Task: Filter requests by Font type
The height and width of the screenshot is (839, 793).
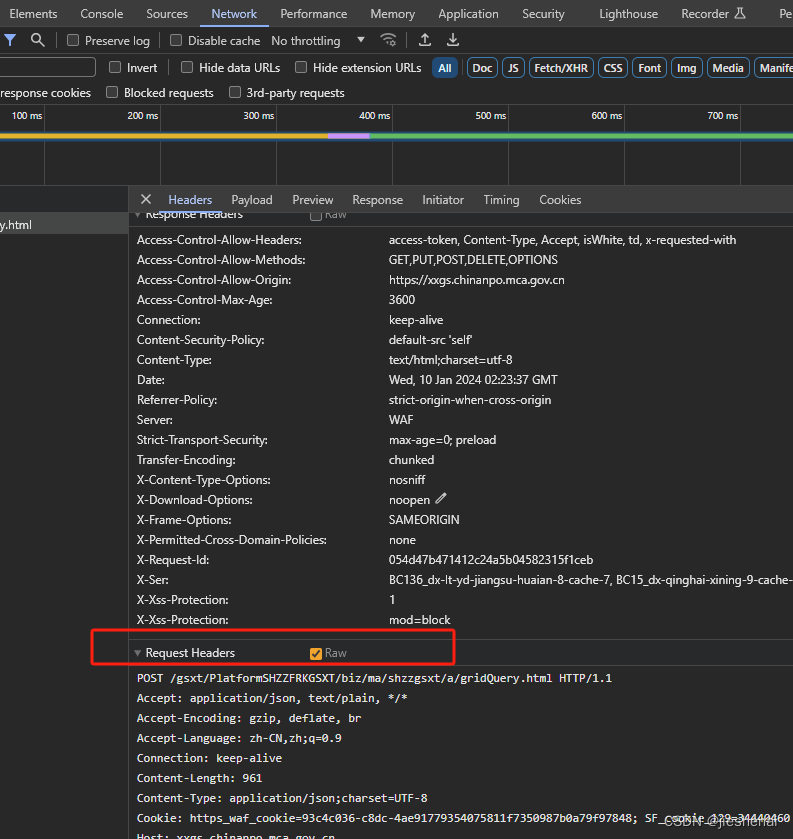Action: coord(650,68)
